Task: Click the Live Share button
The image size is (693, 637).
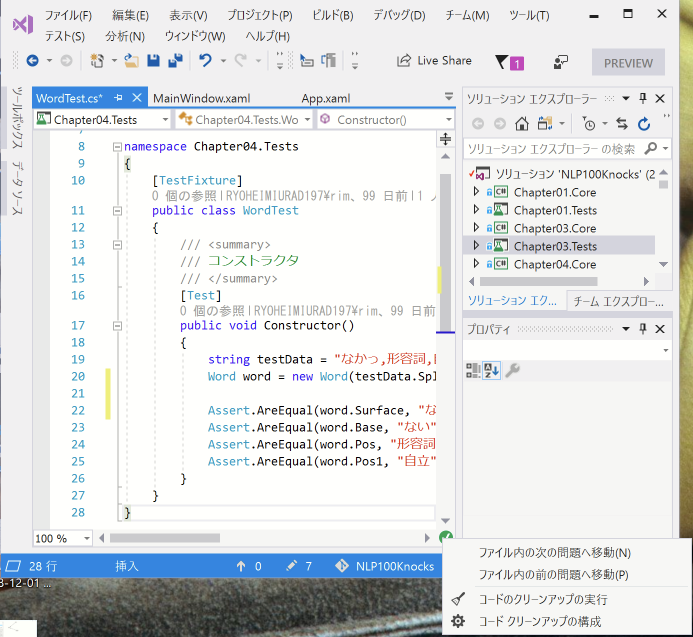Action: (x=434, y=61)
